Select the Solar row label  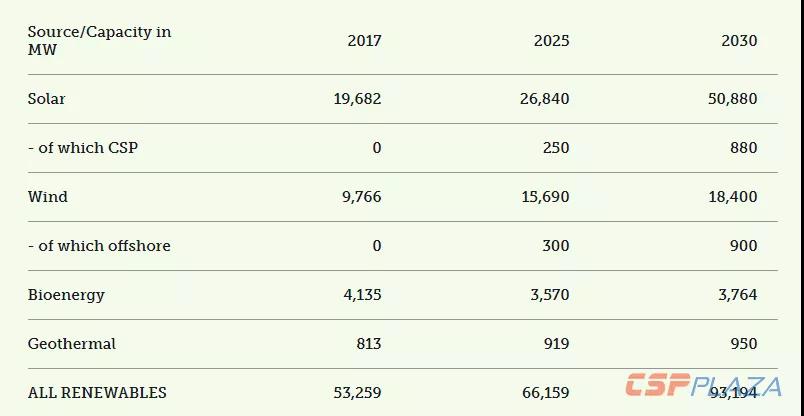point(47,98)
